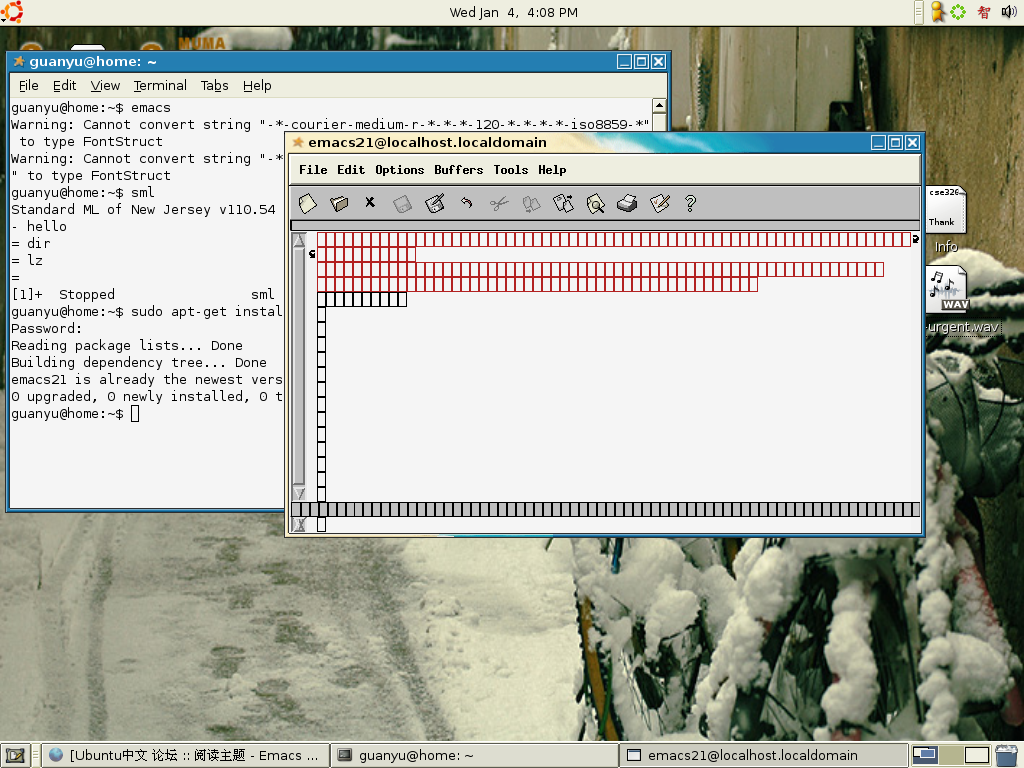Click the Emacs scrollbar down arrow
This screenshot has height=768, width=1024.
299,493
